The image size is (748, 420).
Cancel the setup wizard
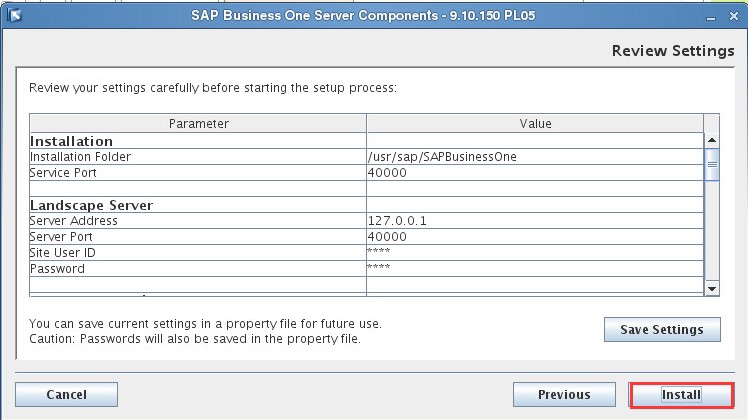click(x=66, y=395)
